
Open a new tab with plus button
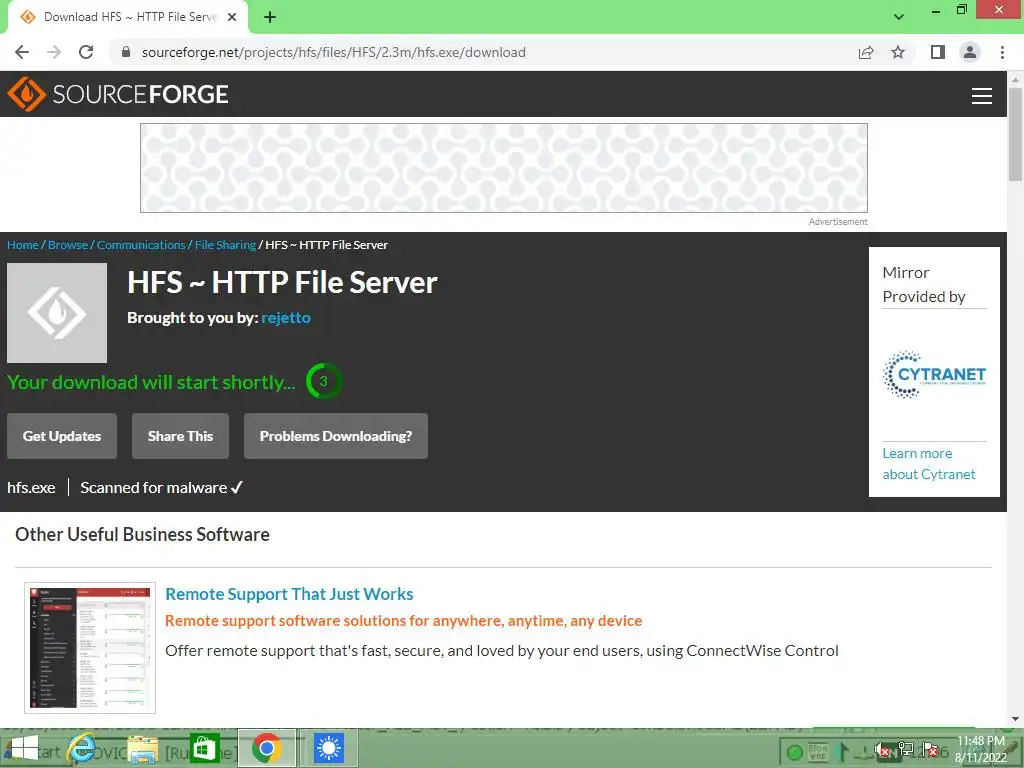point(270,17)
